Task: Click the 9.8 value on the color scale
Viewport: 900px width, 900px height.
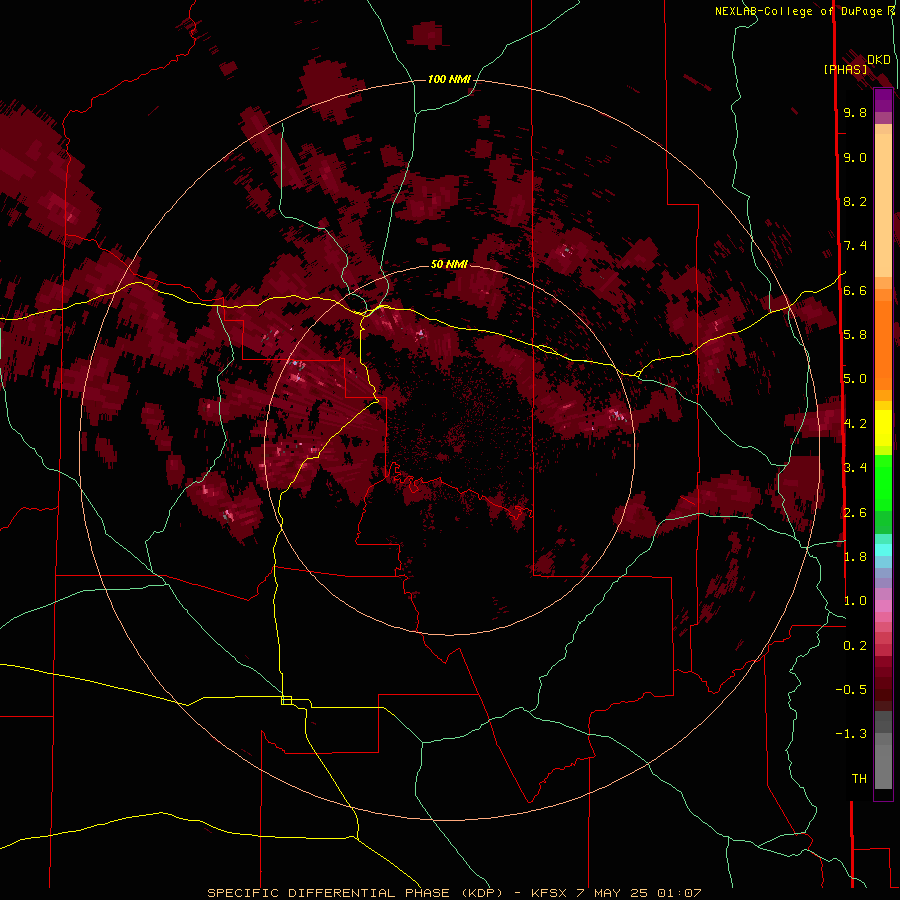Action: (x=855, y=112)
